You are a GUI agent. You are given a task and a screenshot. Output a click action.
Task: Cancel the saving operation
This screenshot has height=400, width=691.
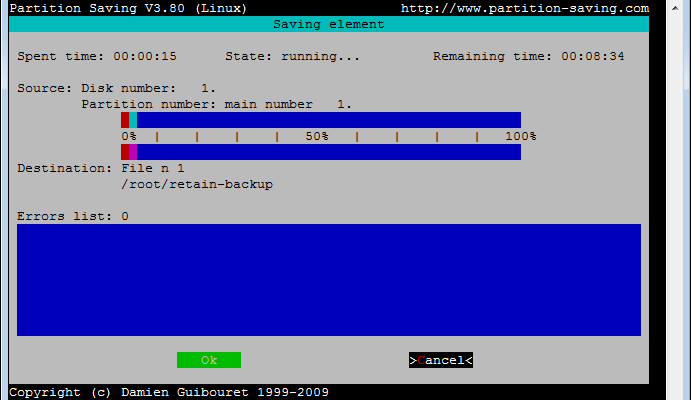[441, 360]
